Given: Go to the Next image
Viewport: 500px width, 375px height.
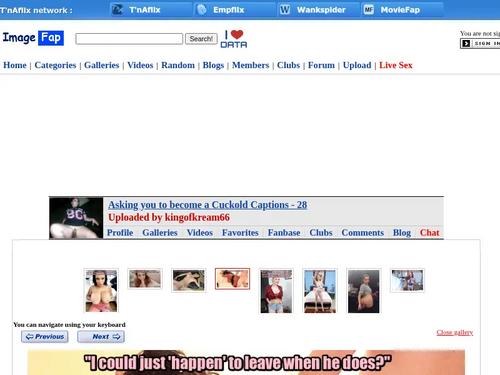Looking at the screenshot, I should 101,337.
